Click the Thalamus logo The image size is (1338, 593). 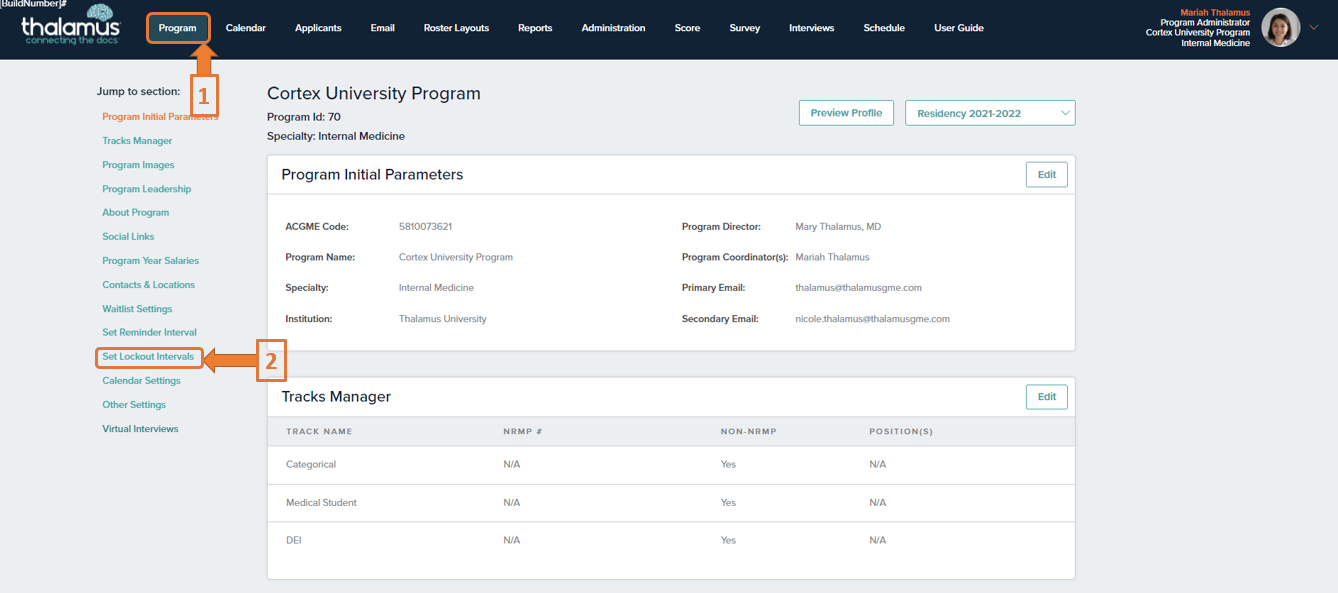pos(70,26)
